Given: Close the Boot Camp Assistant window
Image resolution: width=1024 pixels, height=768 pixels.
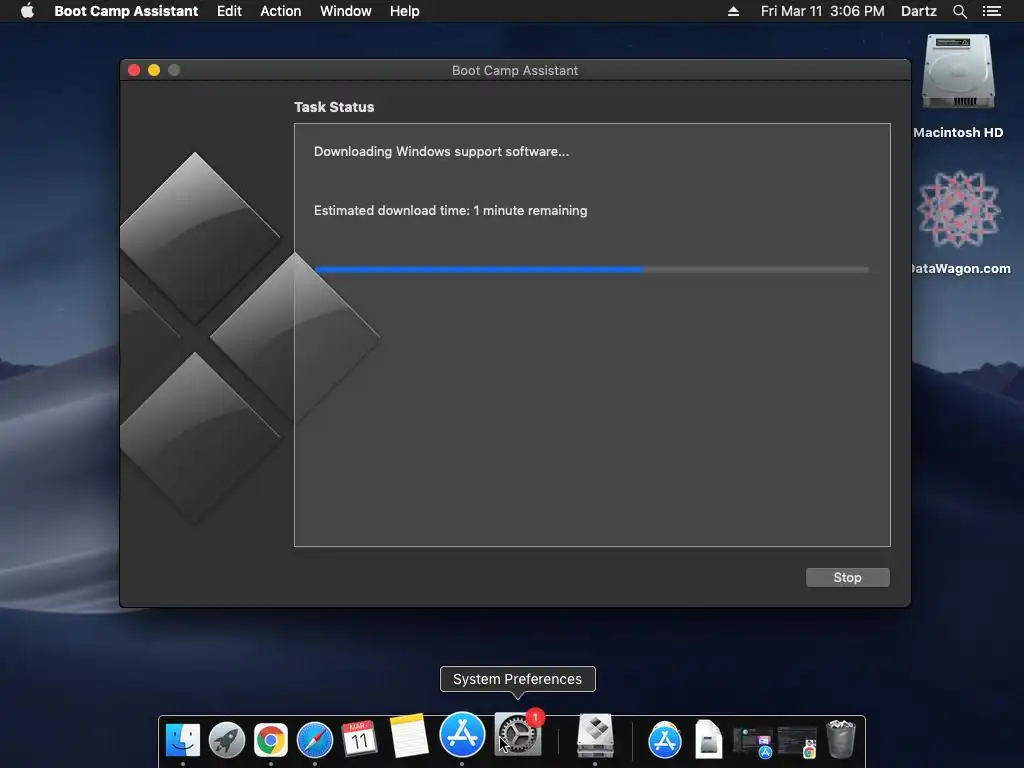Looking at the screenshot, I should (134, 70).
